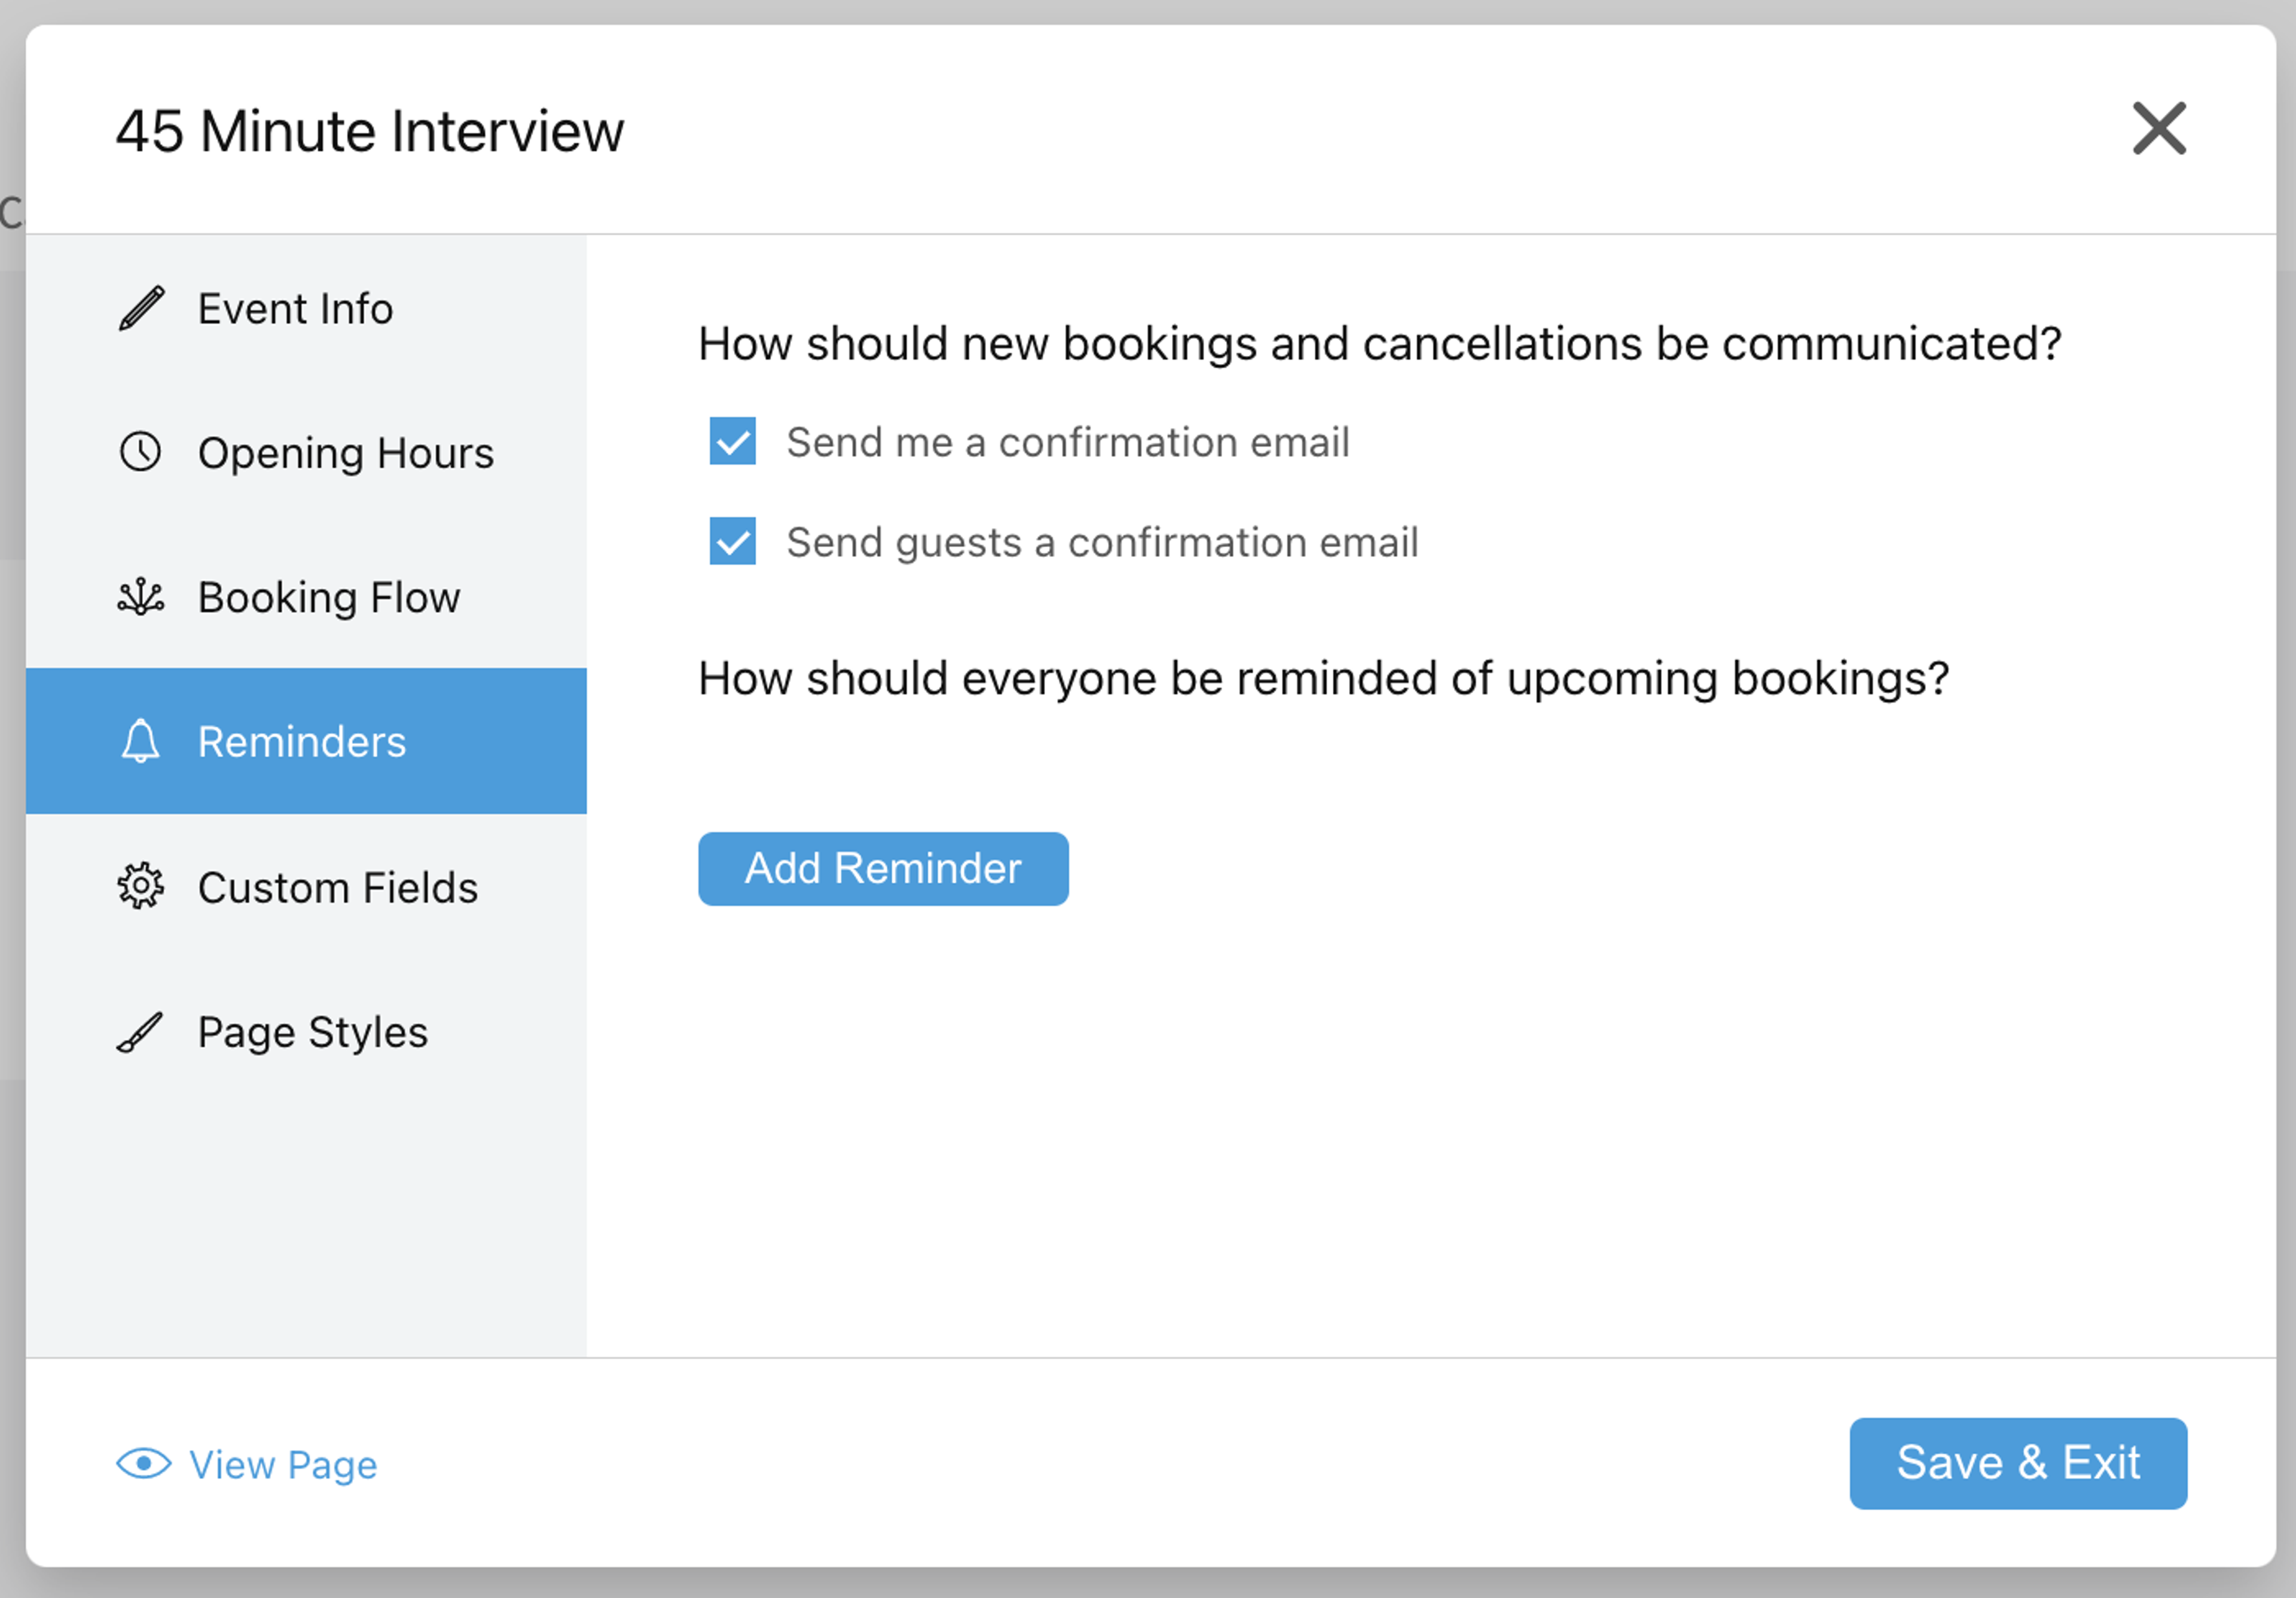Select the Reminders section
This screenshot has height=1598, width=2296.
click(306, 741)
